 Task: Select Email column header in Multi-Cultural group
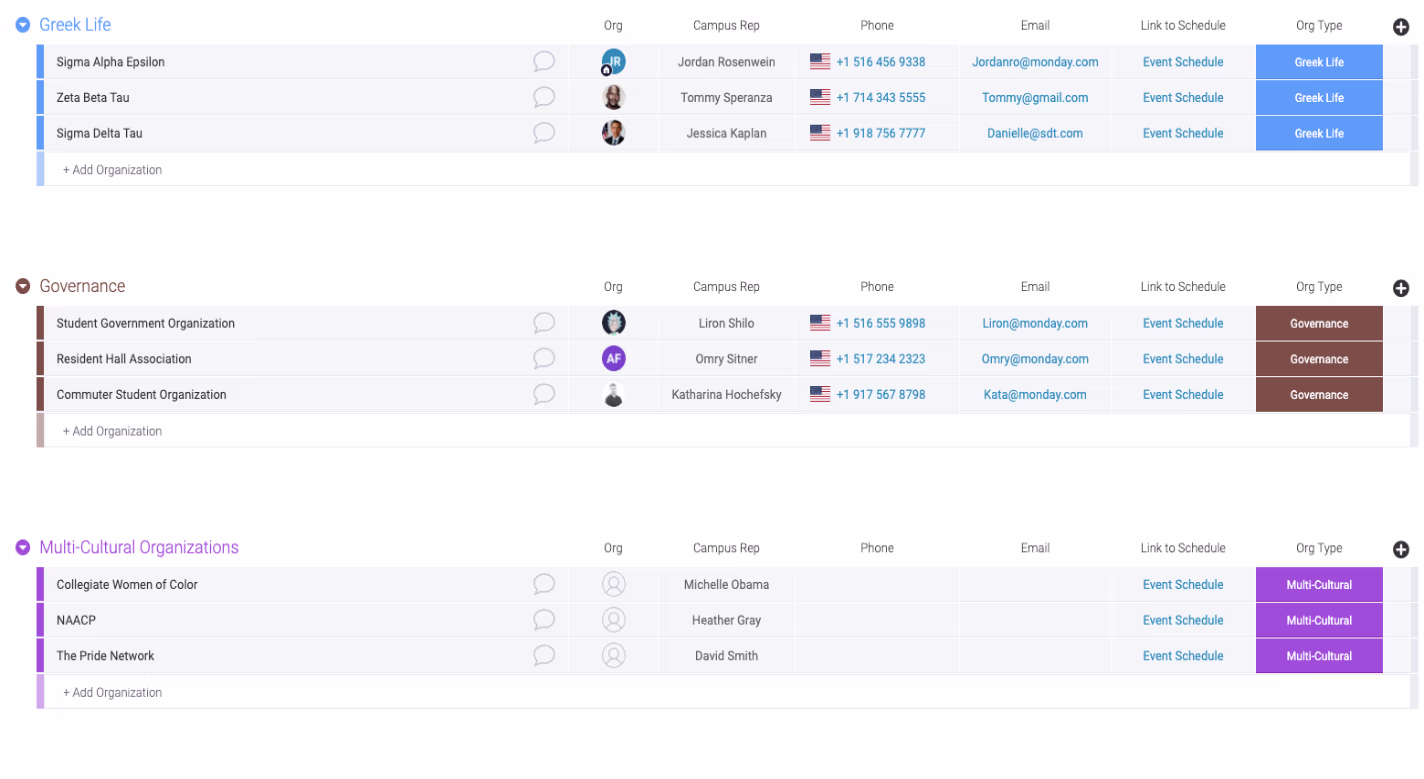pos(1035,548)
